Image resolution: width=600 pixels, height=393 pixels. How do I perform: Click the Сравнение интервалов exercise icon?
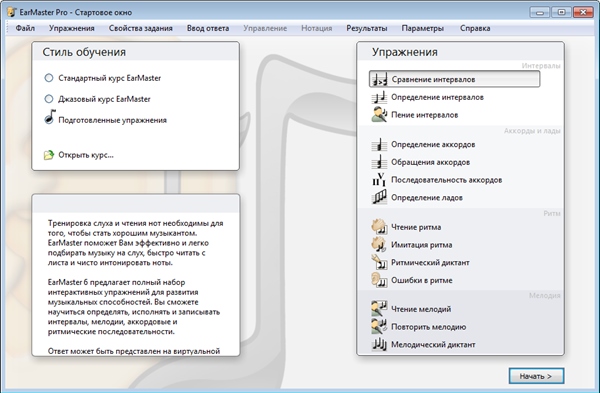(379, 80)
